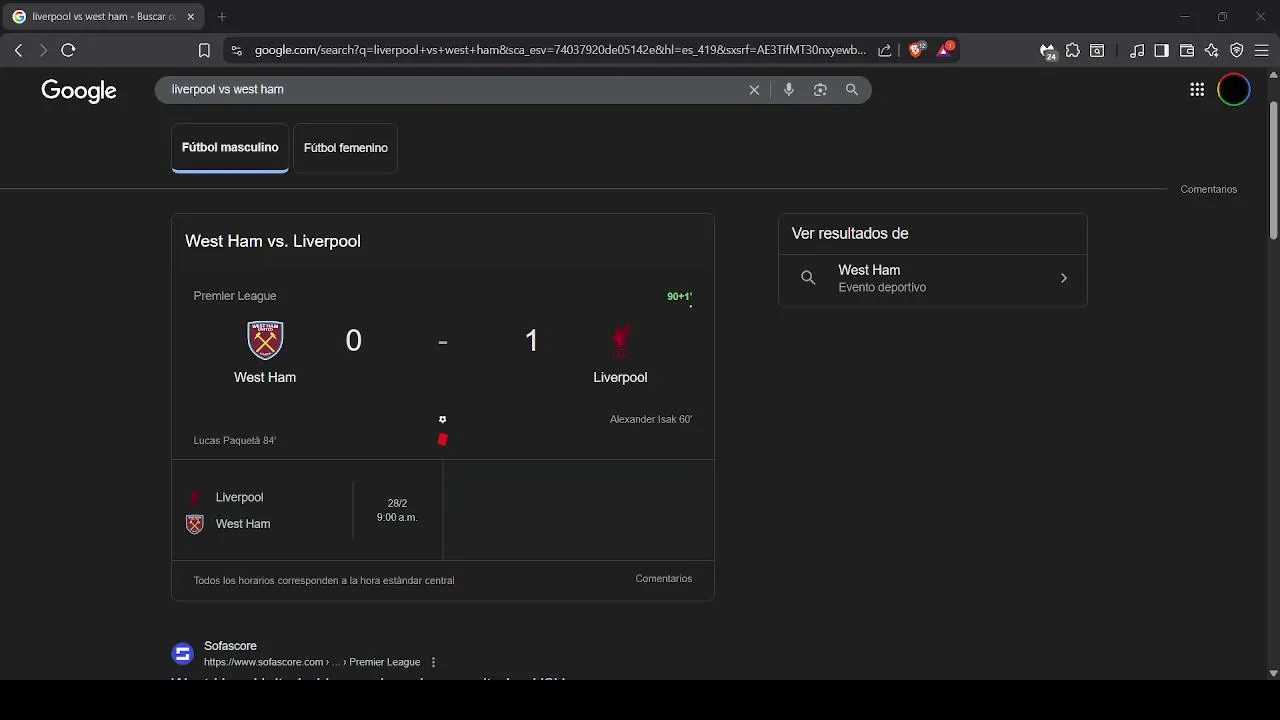Open the tab search icon
Screen dimensions: 1280x720
1097,50
